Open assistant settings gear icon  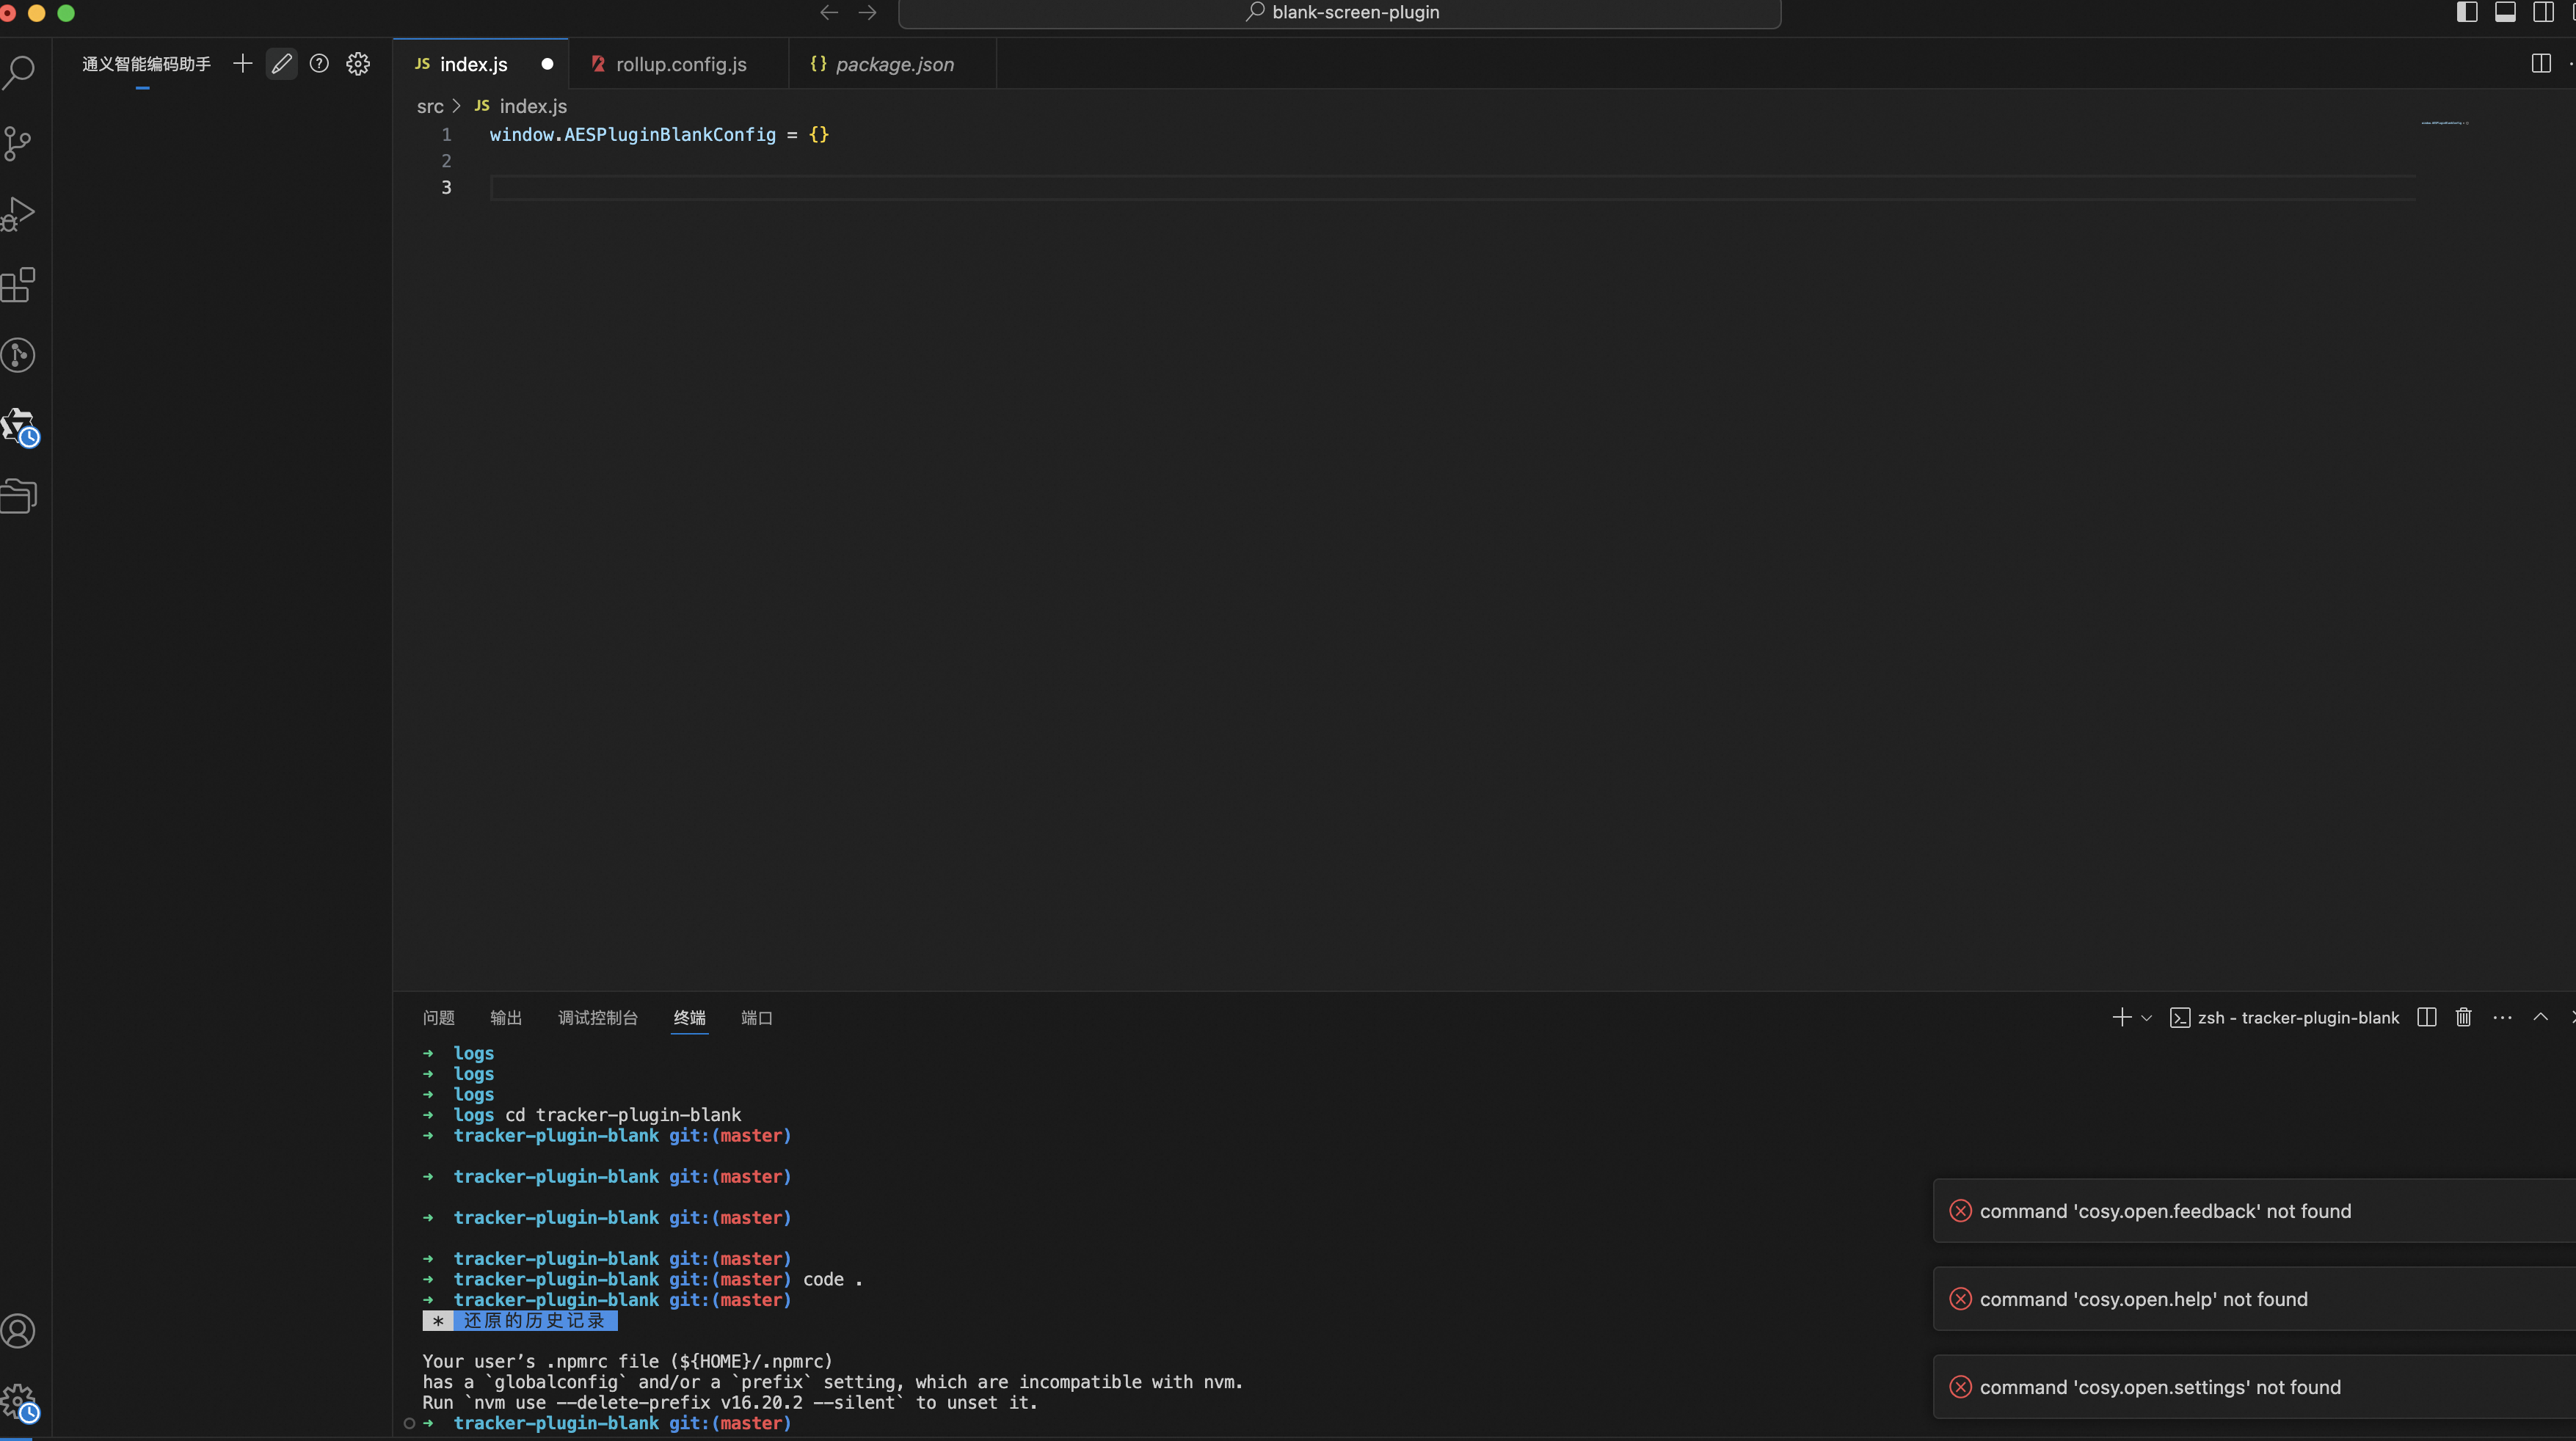(358, 64)
